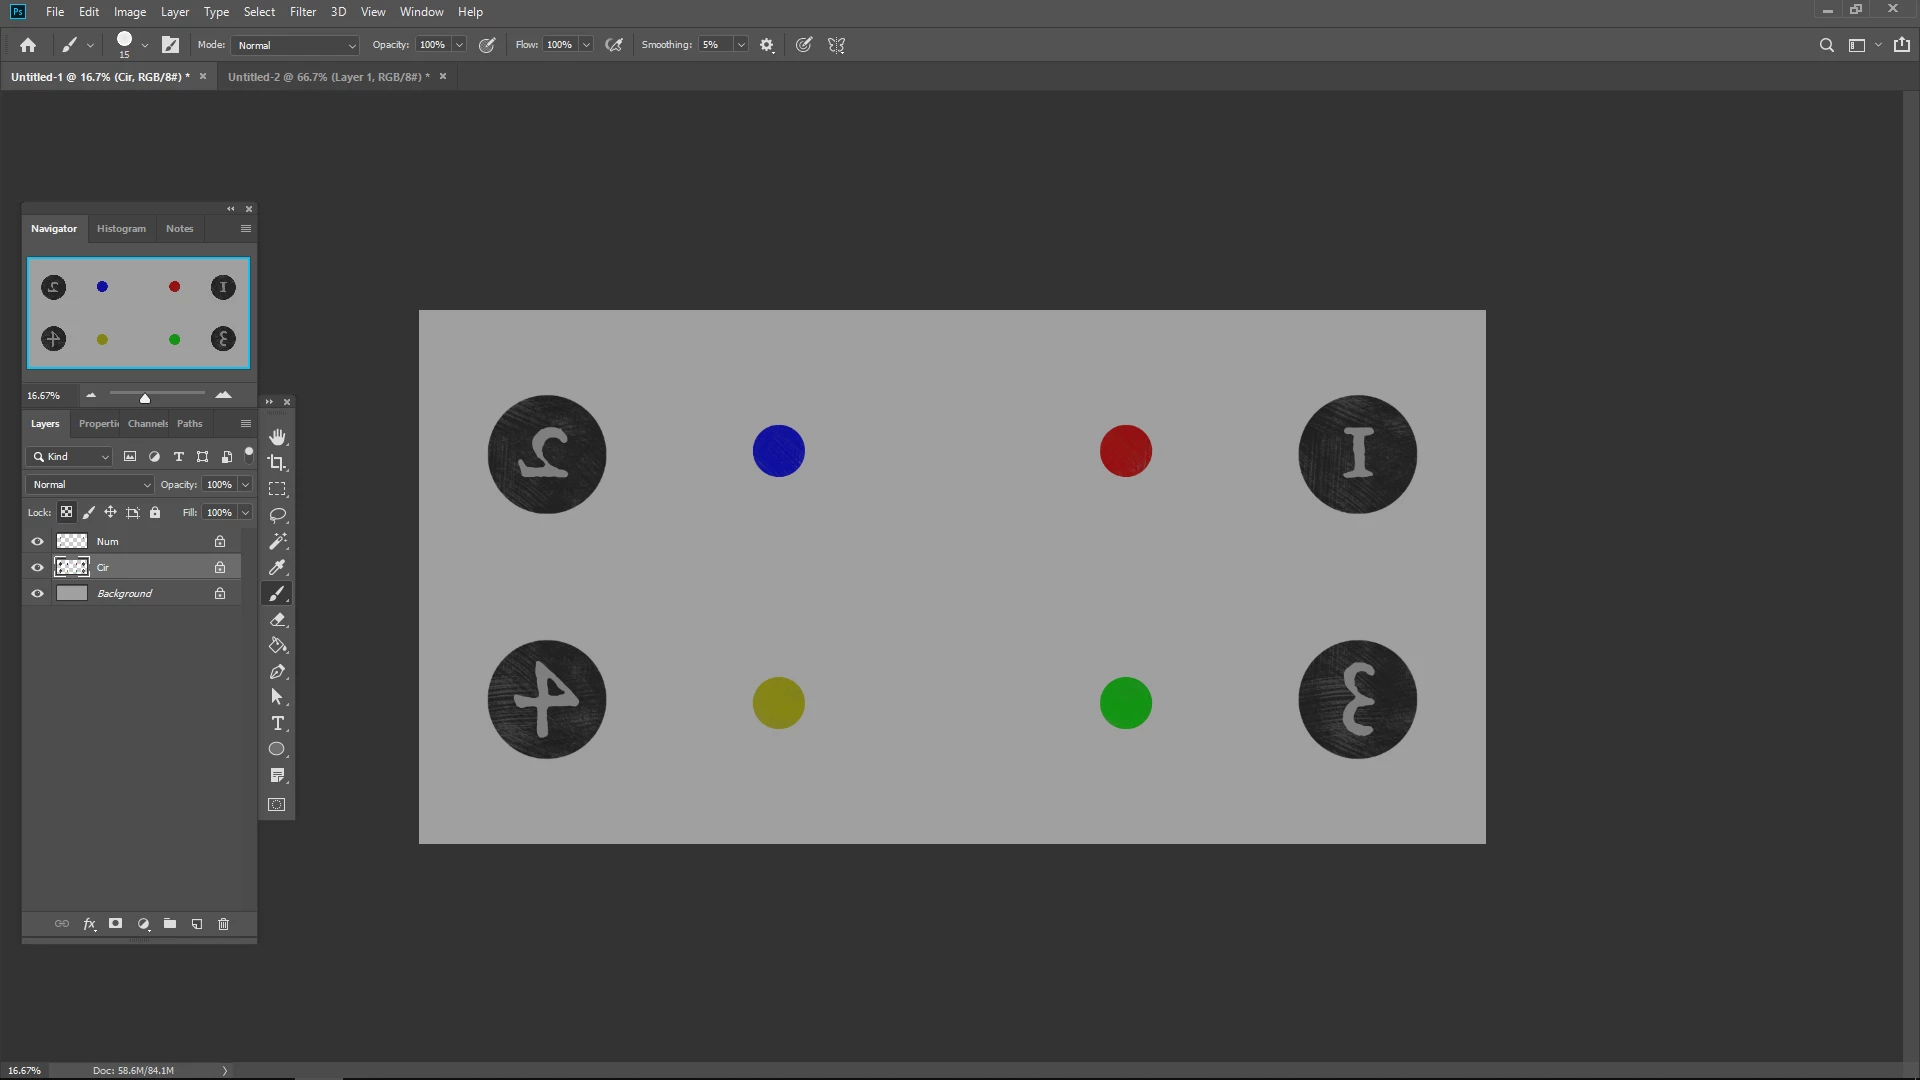
Task: Select the Eraser tool
Action: point(277,620)
